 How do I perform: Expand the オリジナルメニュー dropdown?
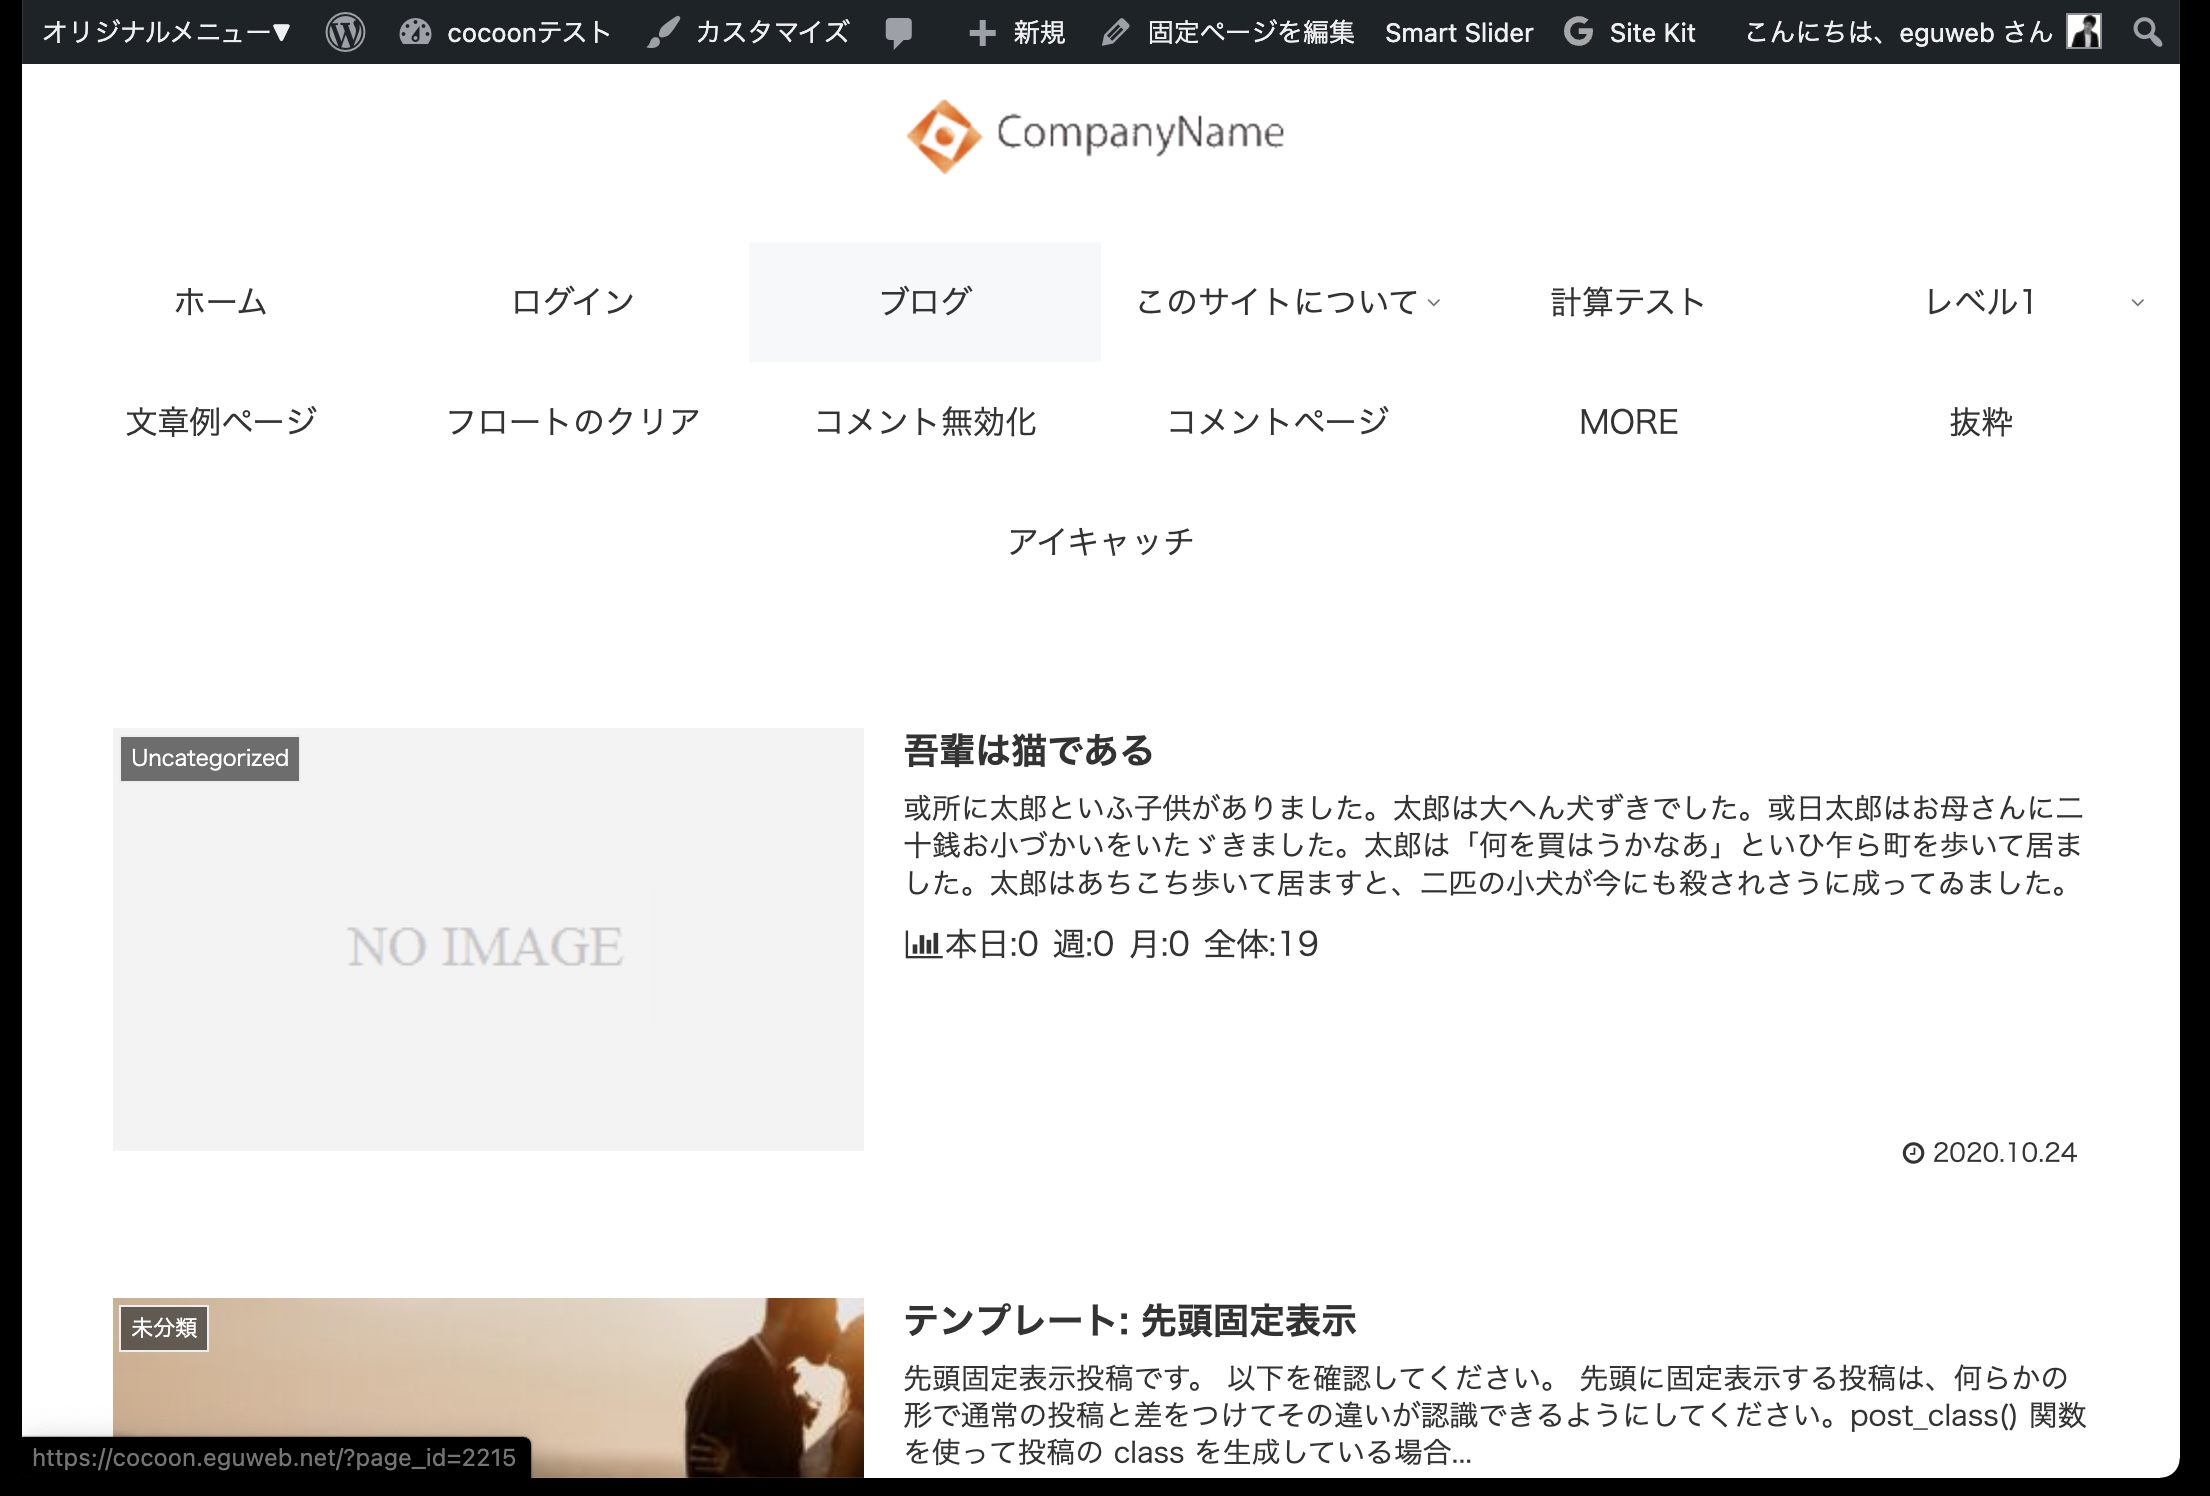[x=166, y=33]
